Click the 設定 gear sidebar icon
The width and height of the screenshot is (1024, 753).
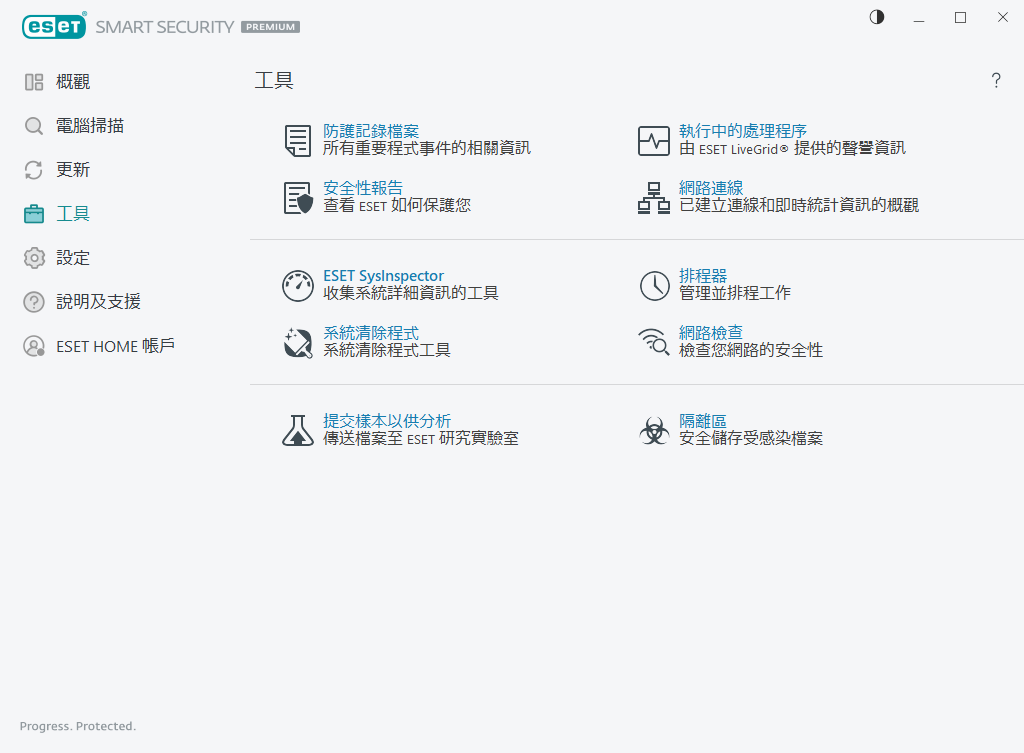pyautogui.click(x=34, y=258)
